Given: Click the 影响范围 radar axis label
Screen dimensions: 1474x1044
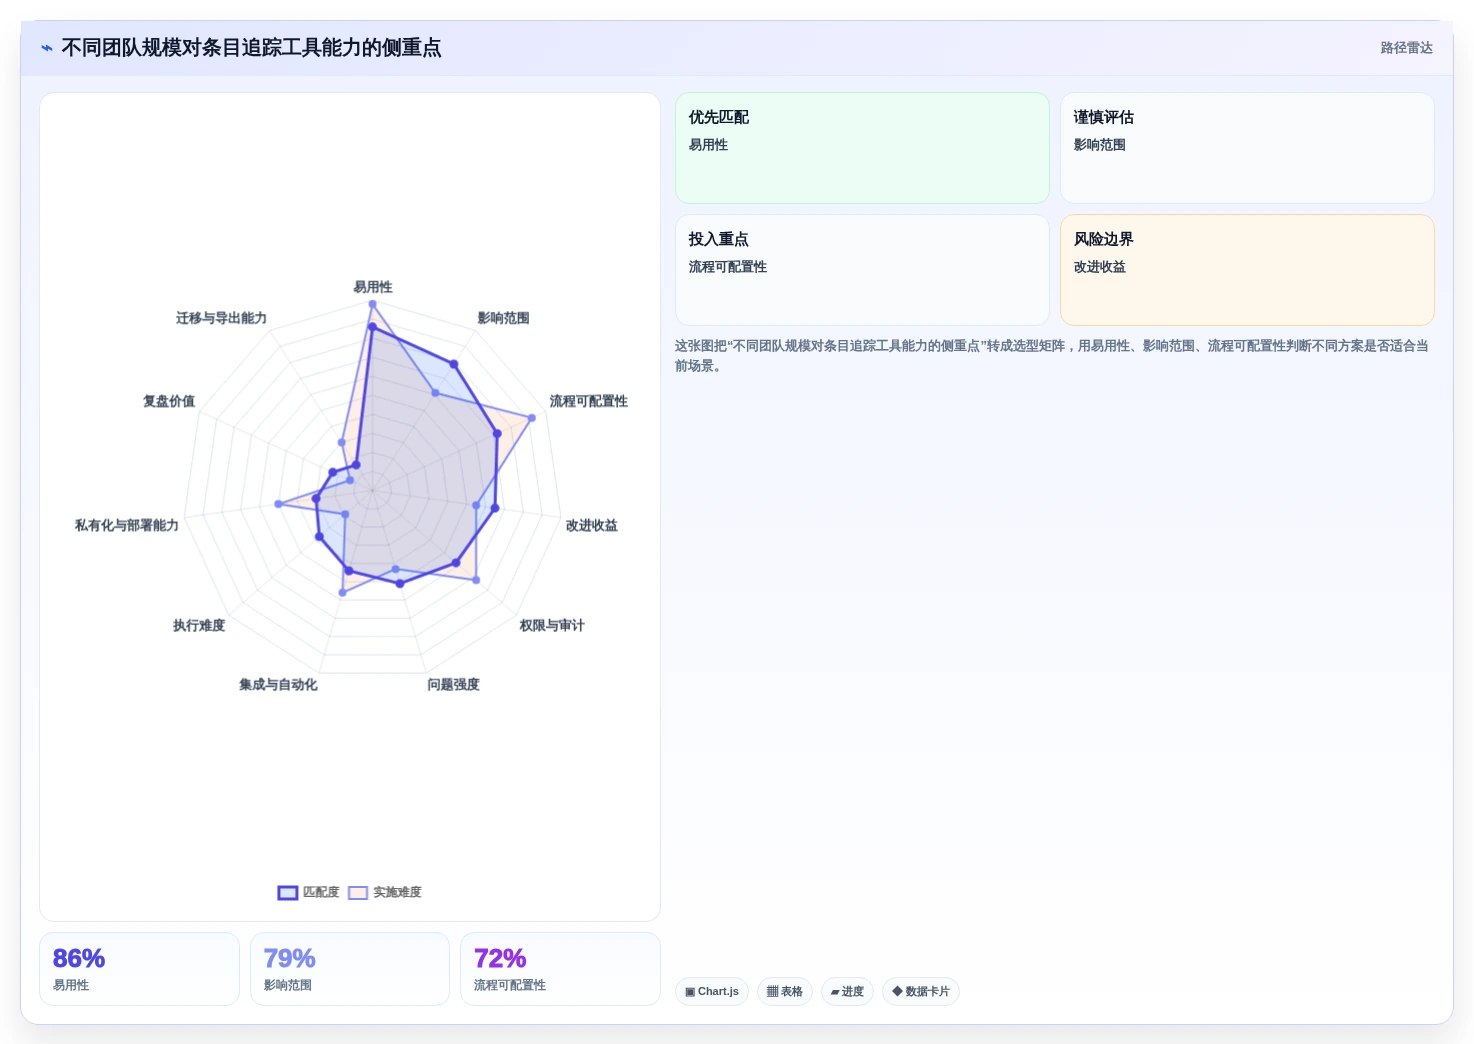Looking at the screenshot, I should pyautogui.click(x=503, y=318).
